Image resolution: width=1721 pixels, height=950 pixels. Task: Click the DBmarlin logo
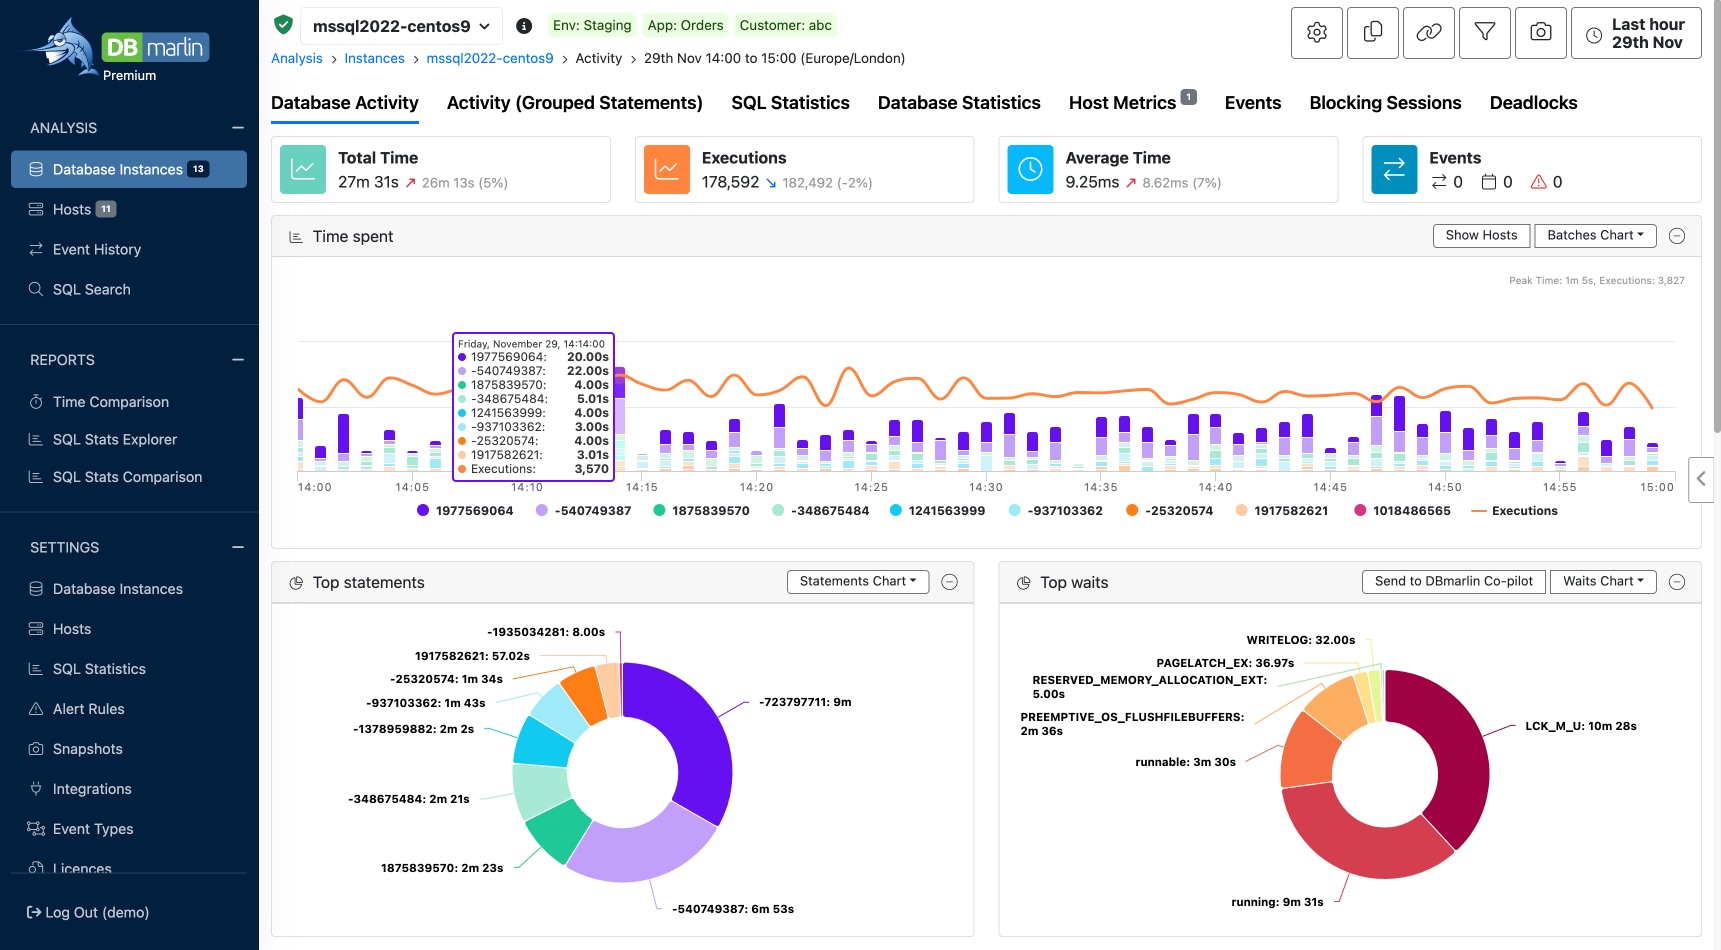coord(118,50)
